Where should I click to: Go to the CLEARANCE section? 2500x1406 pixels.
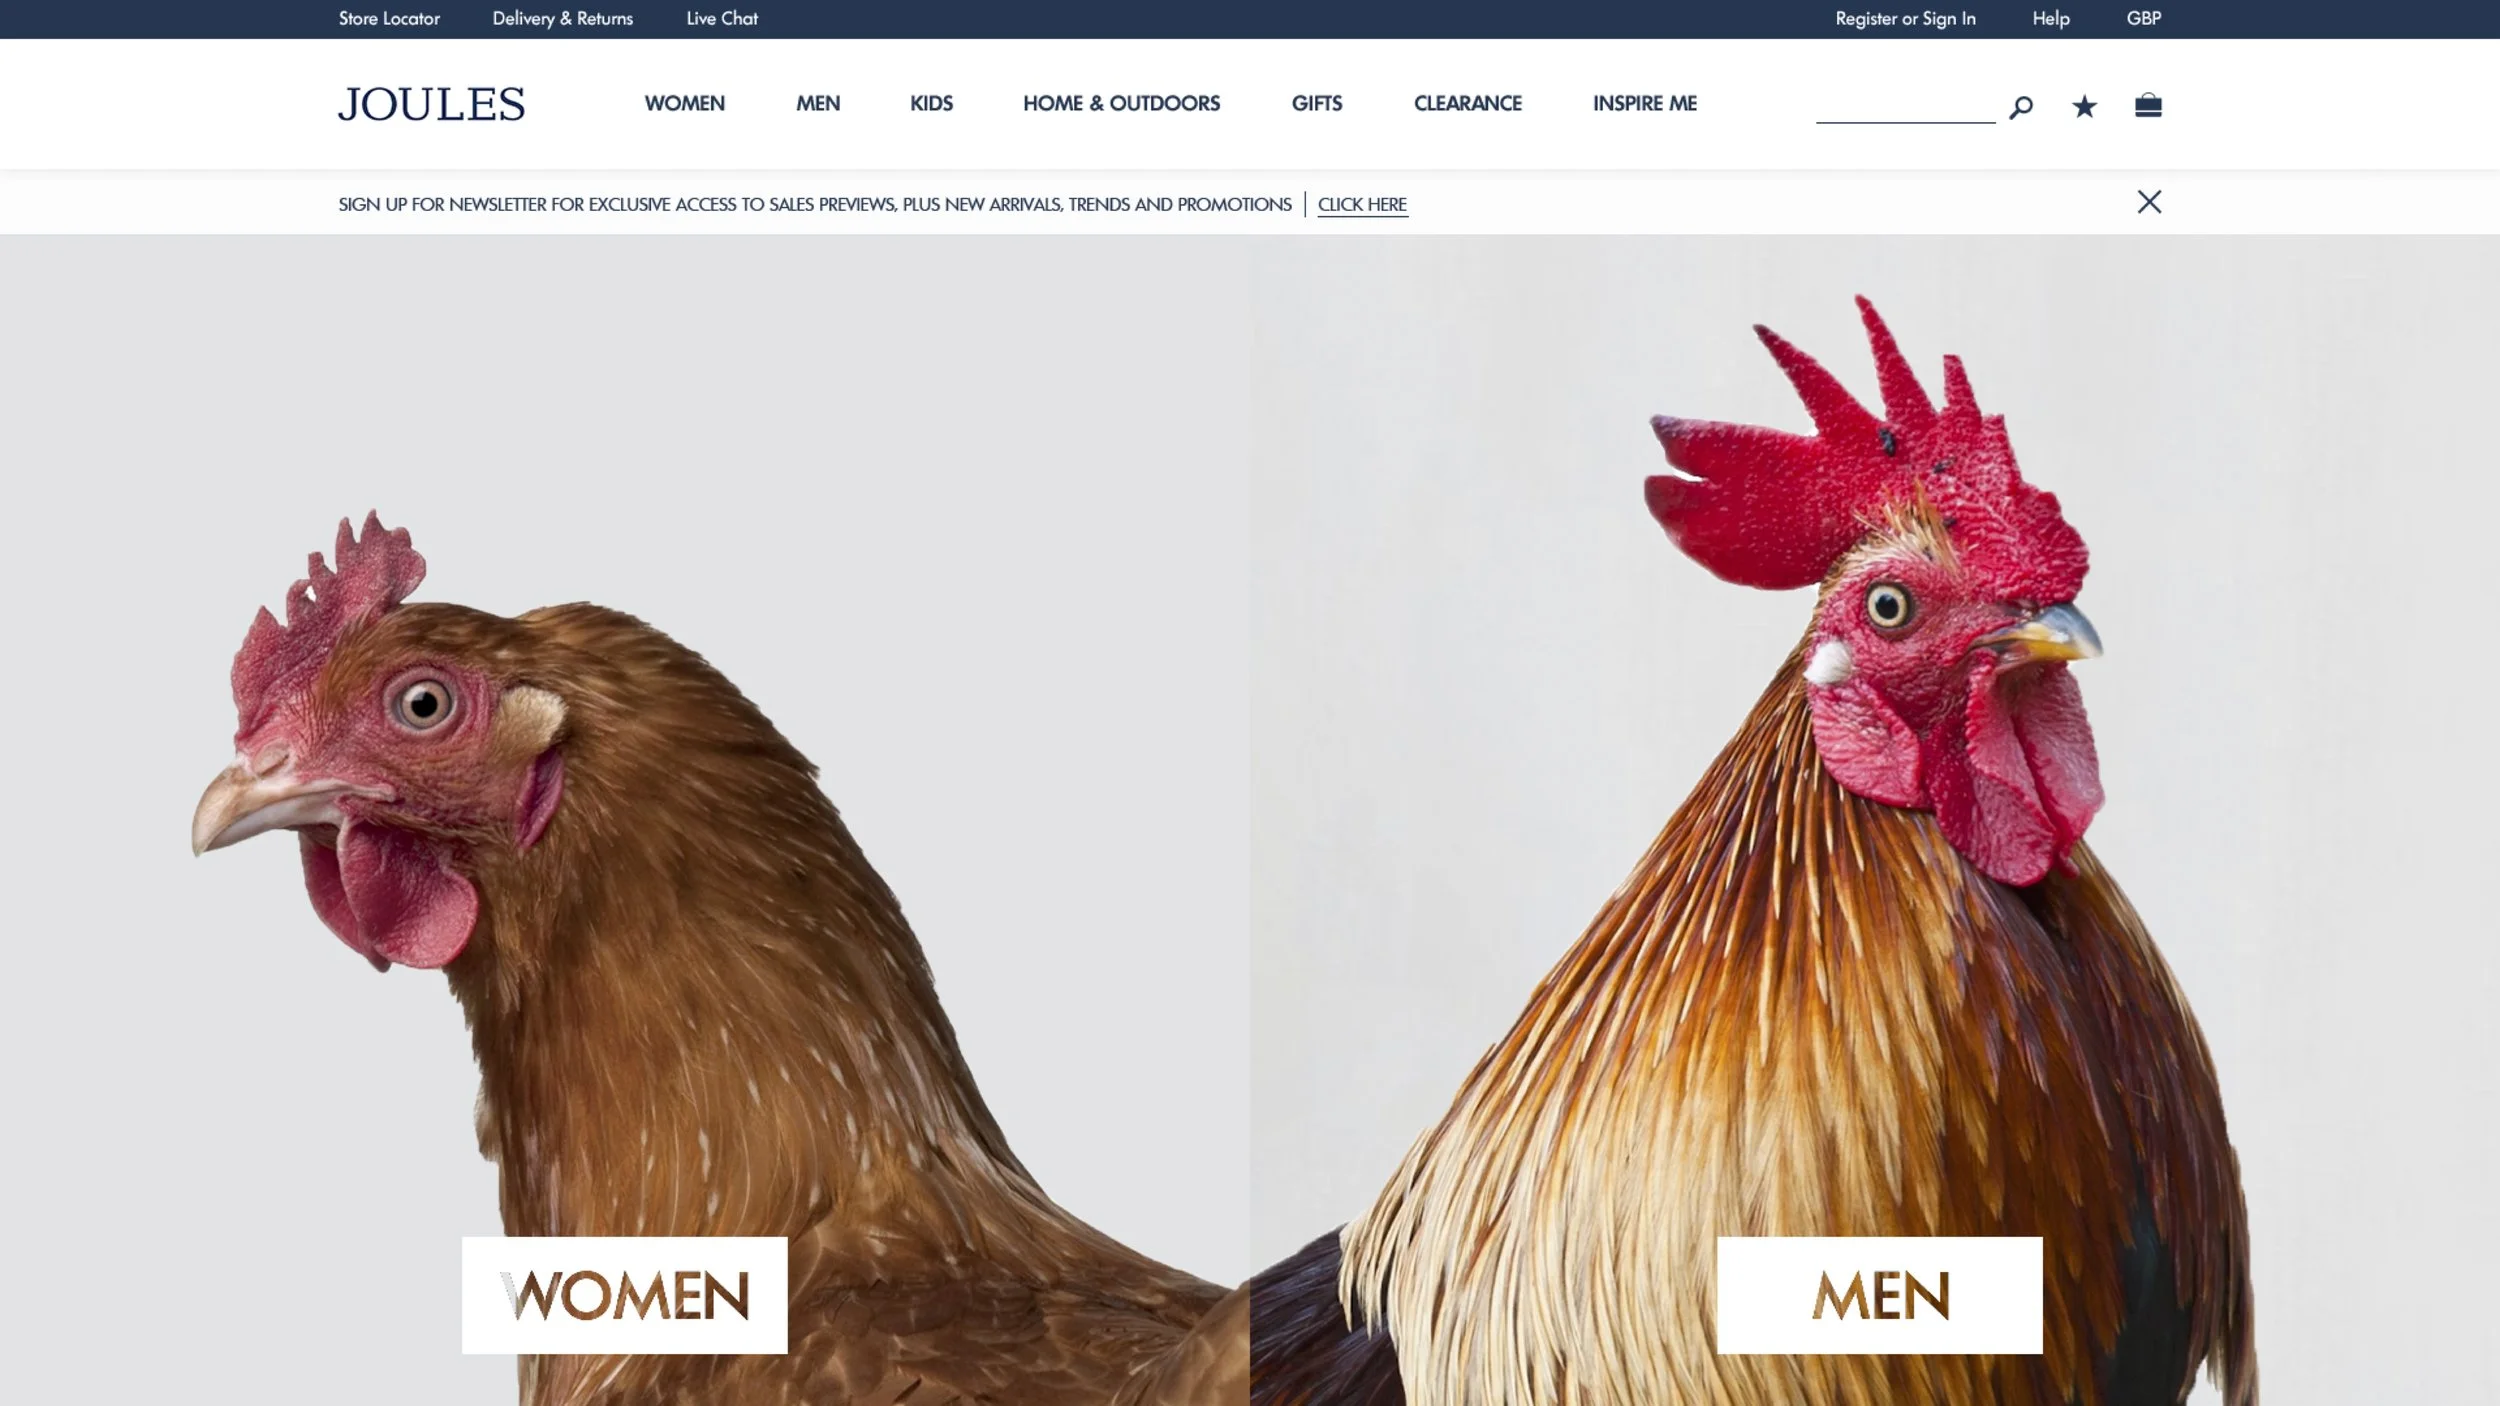pyautogui.click(x=1467, y=103)
